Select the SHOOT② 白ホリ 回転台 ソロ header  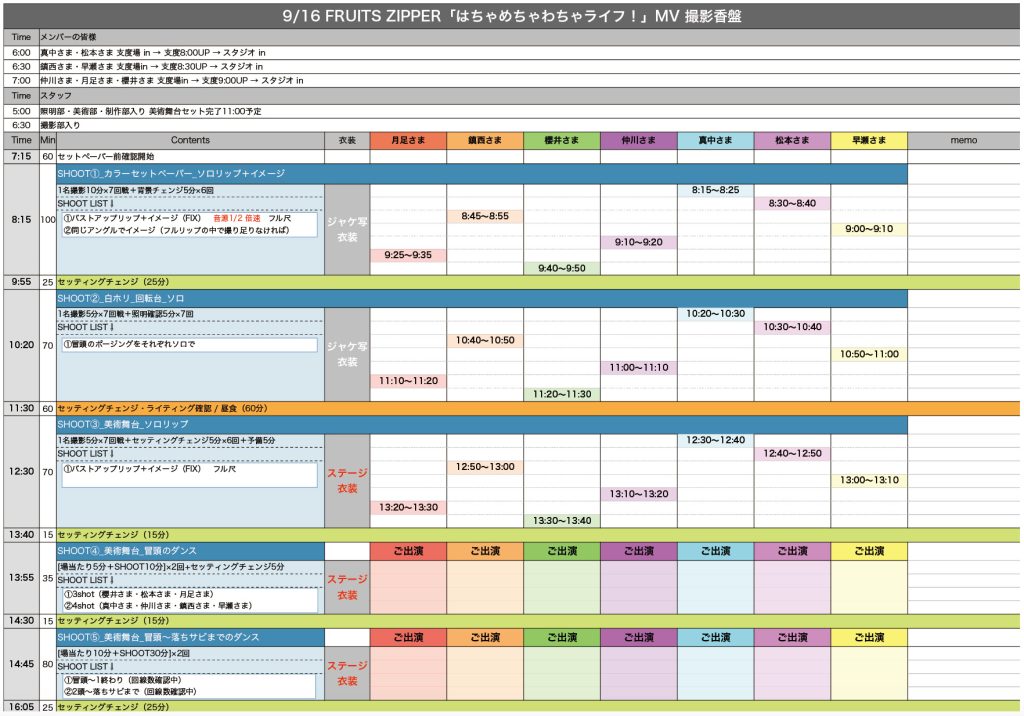coord(190,299)
